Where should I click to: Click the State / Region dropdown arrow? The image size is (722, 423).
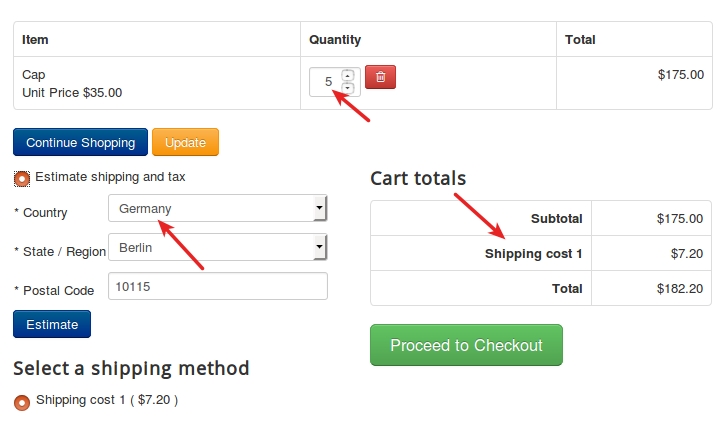[320, 247]
